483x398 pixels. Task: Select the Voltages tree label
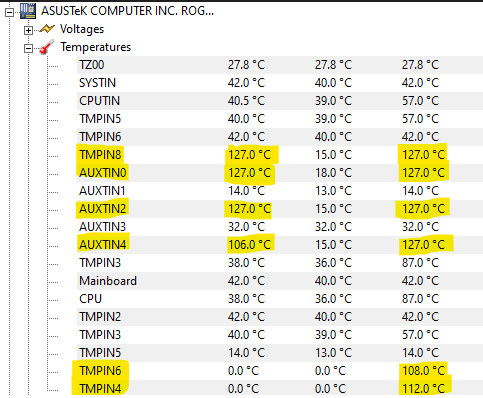pos(82,29)
